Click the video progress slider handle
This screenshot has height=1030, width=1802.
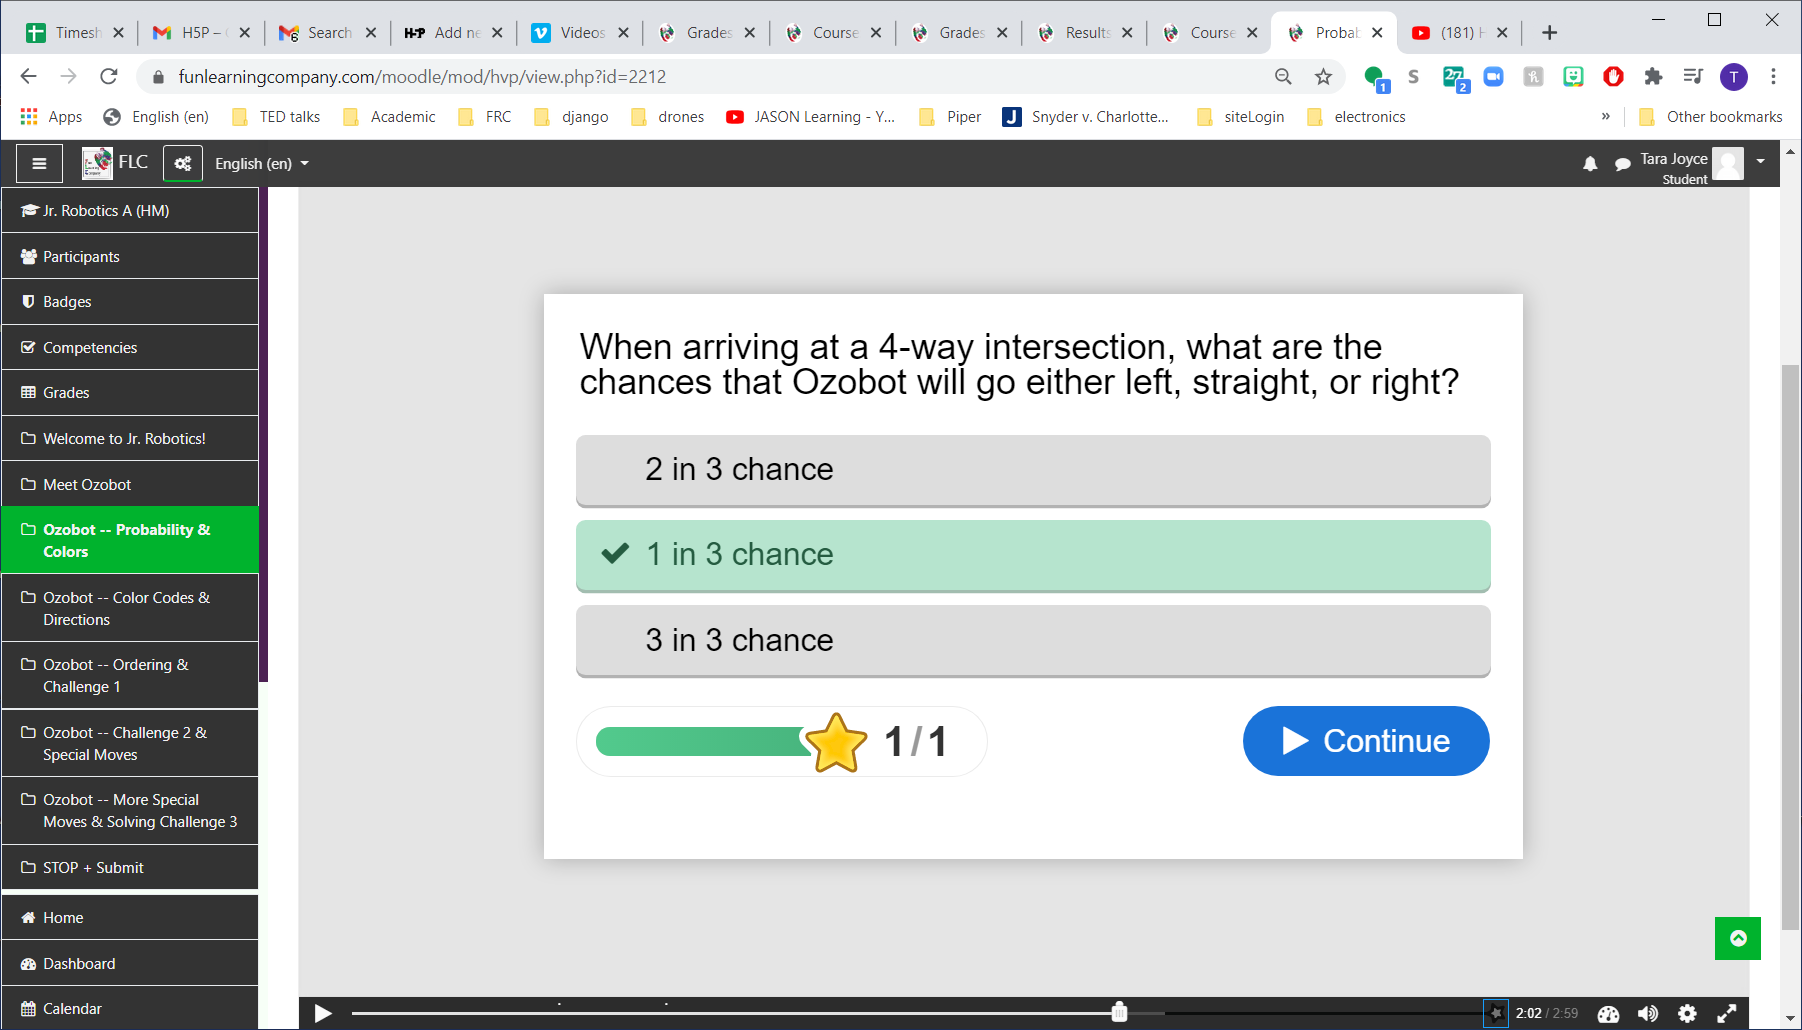tap(1119, 1013)
